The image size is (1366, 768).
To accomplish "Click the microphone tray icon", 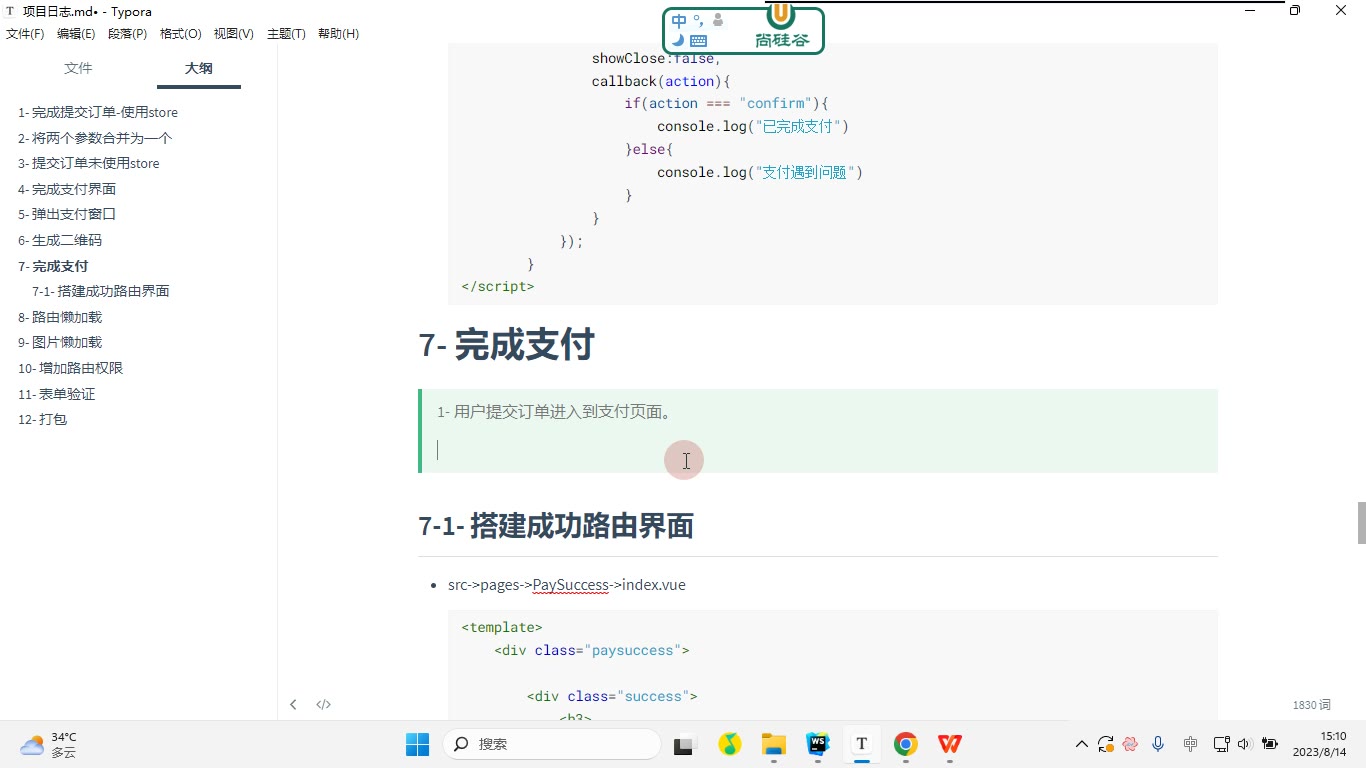I will (x=1158, y=744).
